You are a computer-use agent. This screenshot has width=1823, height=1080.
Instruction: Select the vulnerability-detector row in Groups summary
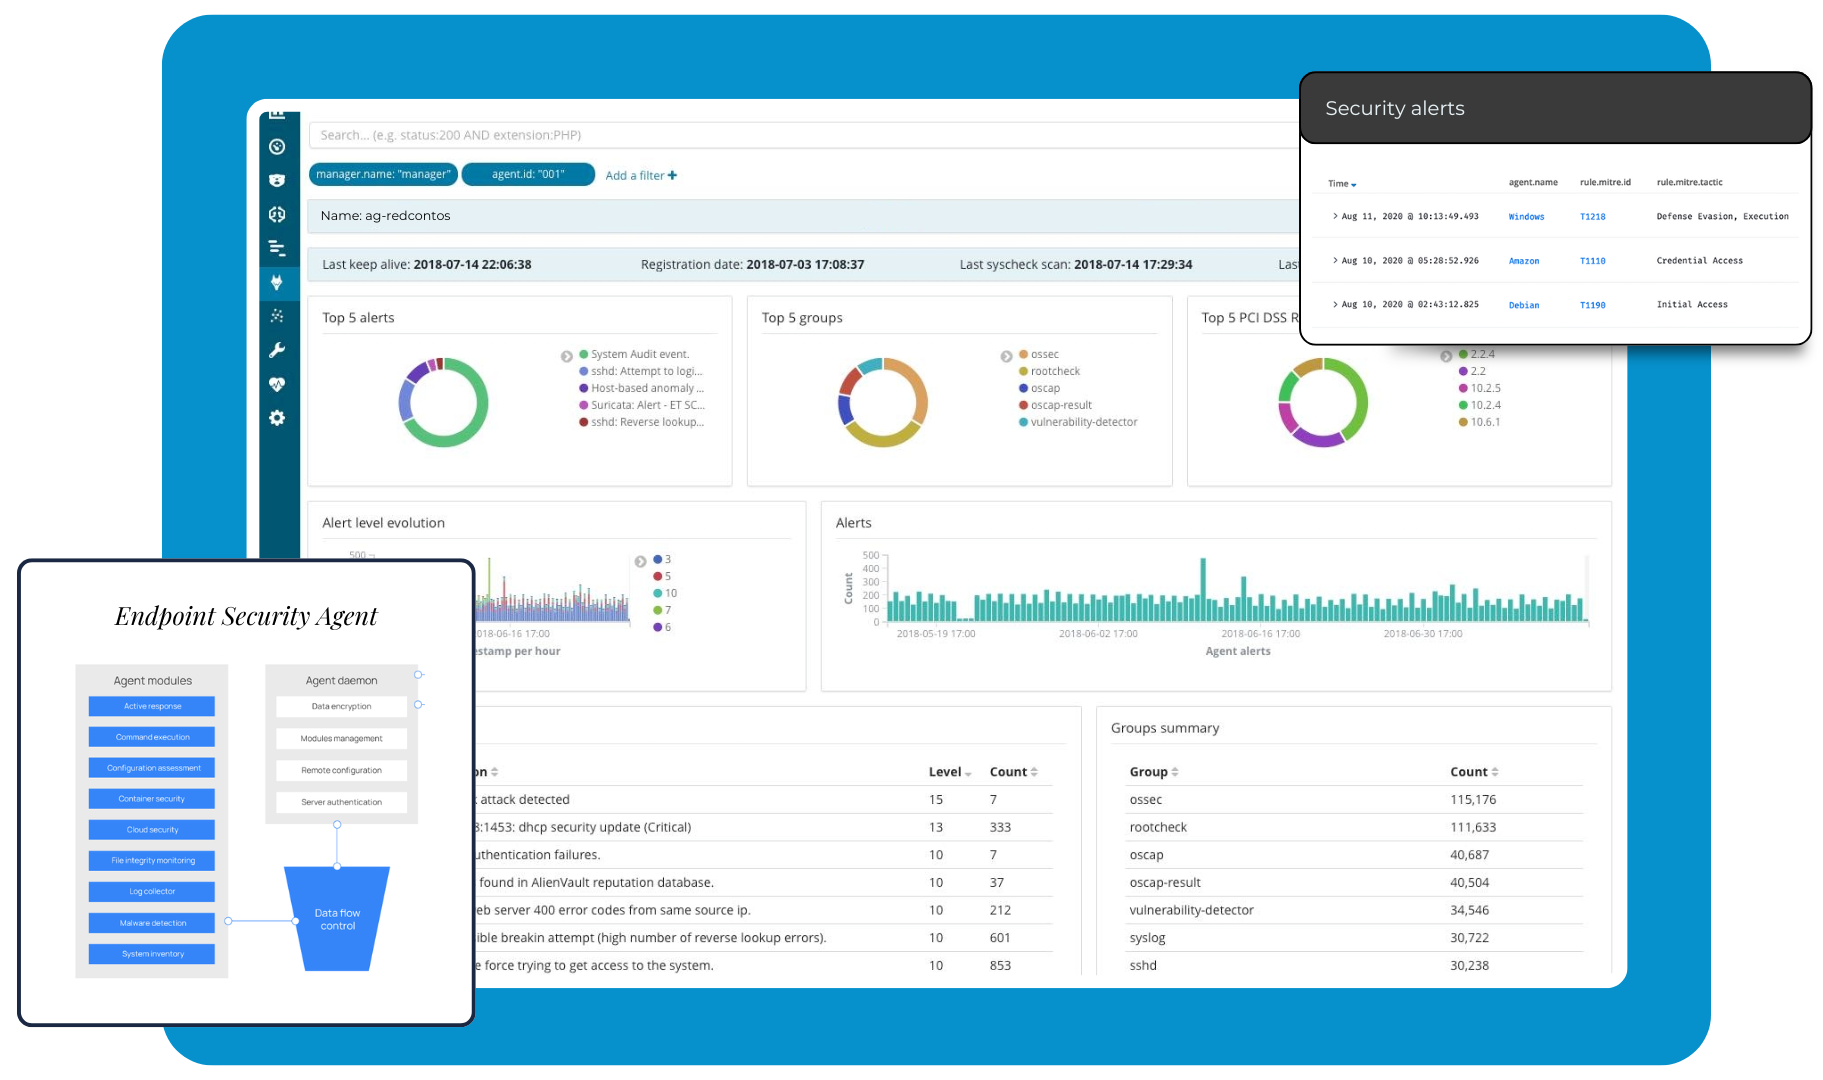tap(1354, 910)
